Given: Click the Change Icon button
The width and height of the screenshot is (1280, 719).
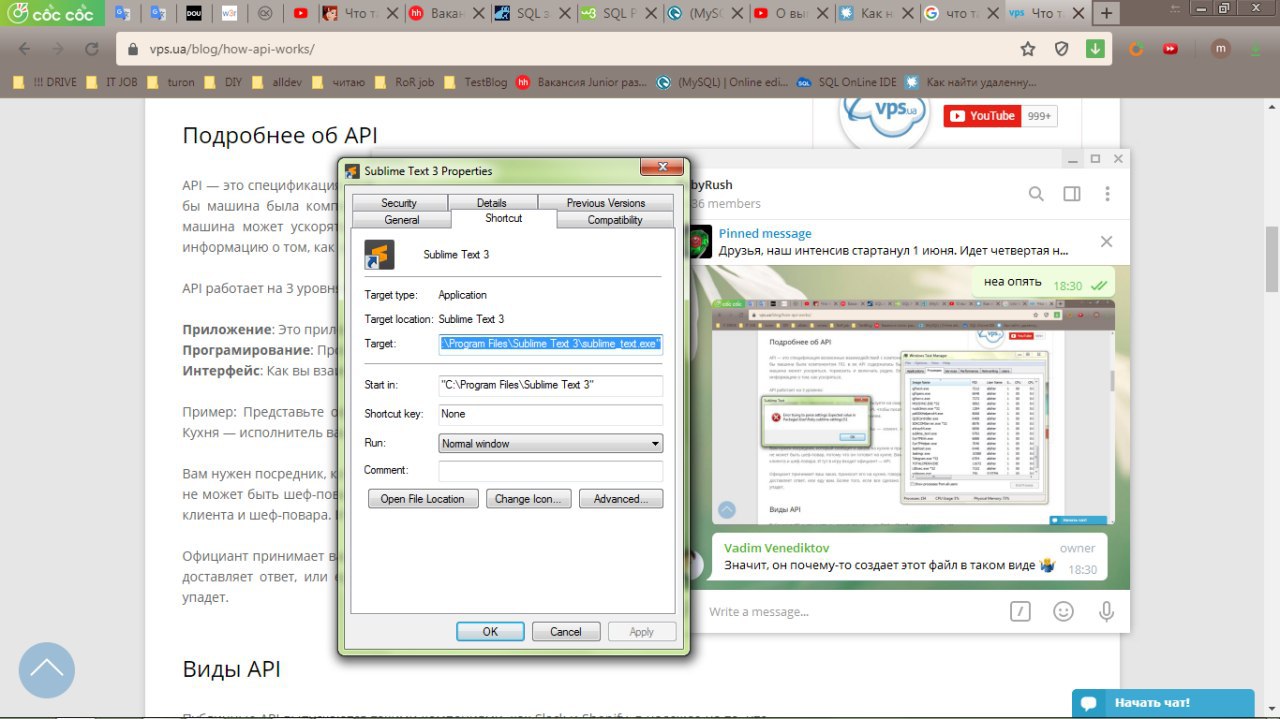Looking at the screenshot, I should point(528,498).
